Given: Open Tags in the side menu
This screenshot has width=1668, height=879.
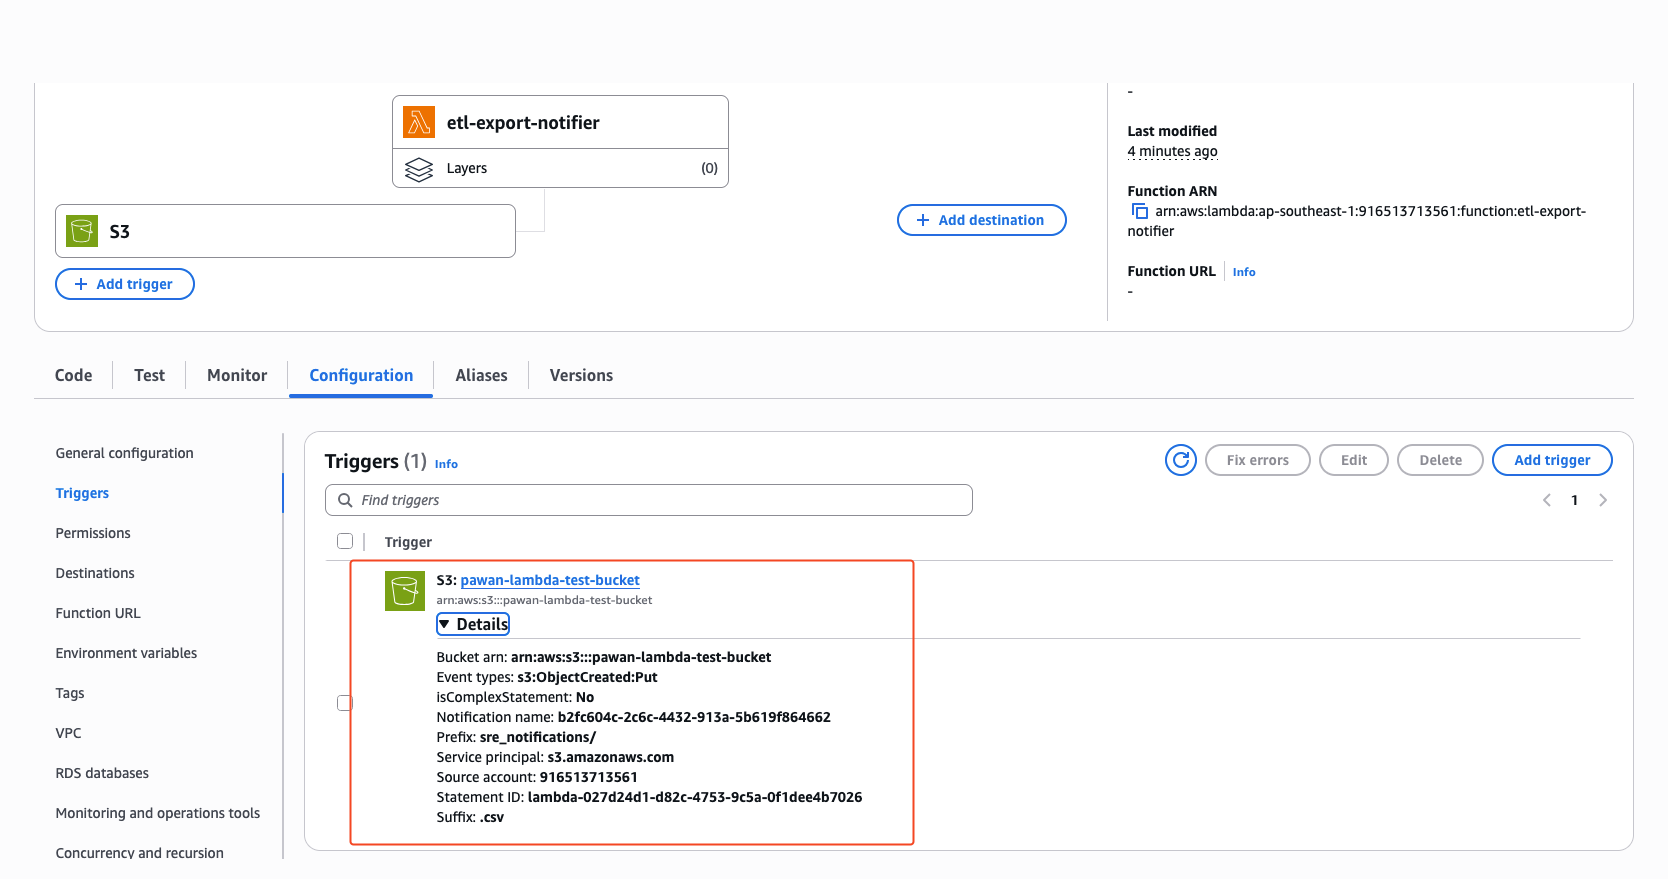Looking at the screenshot, I should point(70,693).
